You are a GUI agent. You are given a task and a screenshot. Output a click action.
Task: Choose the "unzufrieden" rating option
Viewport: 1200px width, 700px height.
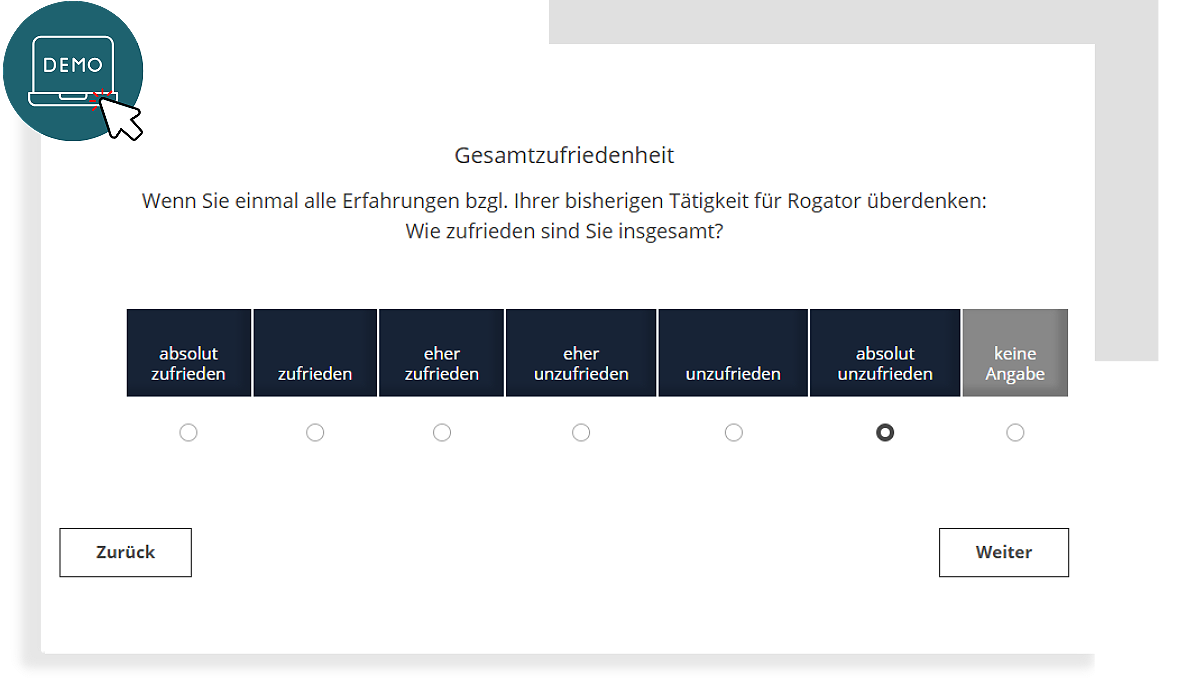point(734,432)
